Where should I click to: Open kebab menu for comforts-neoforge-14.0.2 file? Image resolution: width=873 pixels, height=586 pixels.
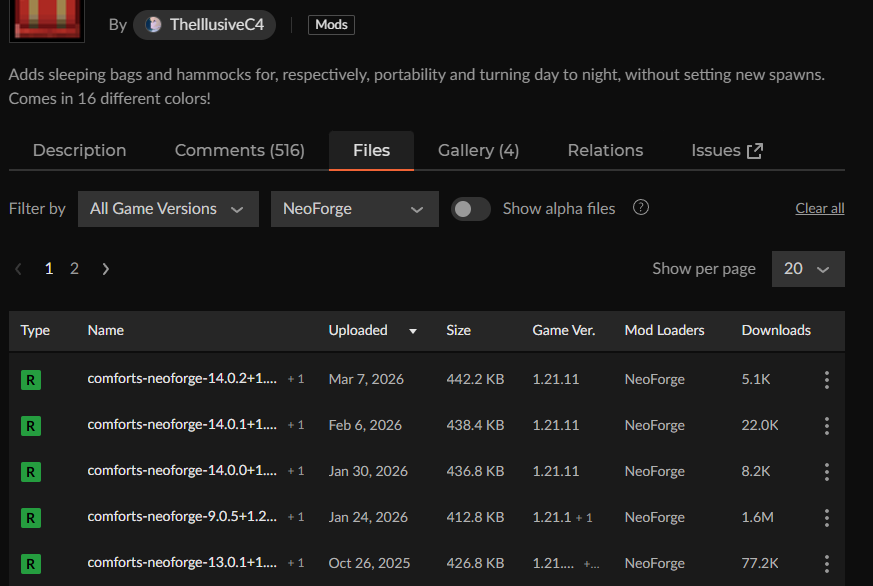click(826, 379)
